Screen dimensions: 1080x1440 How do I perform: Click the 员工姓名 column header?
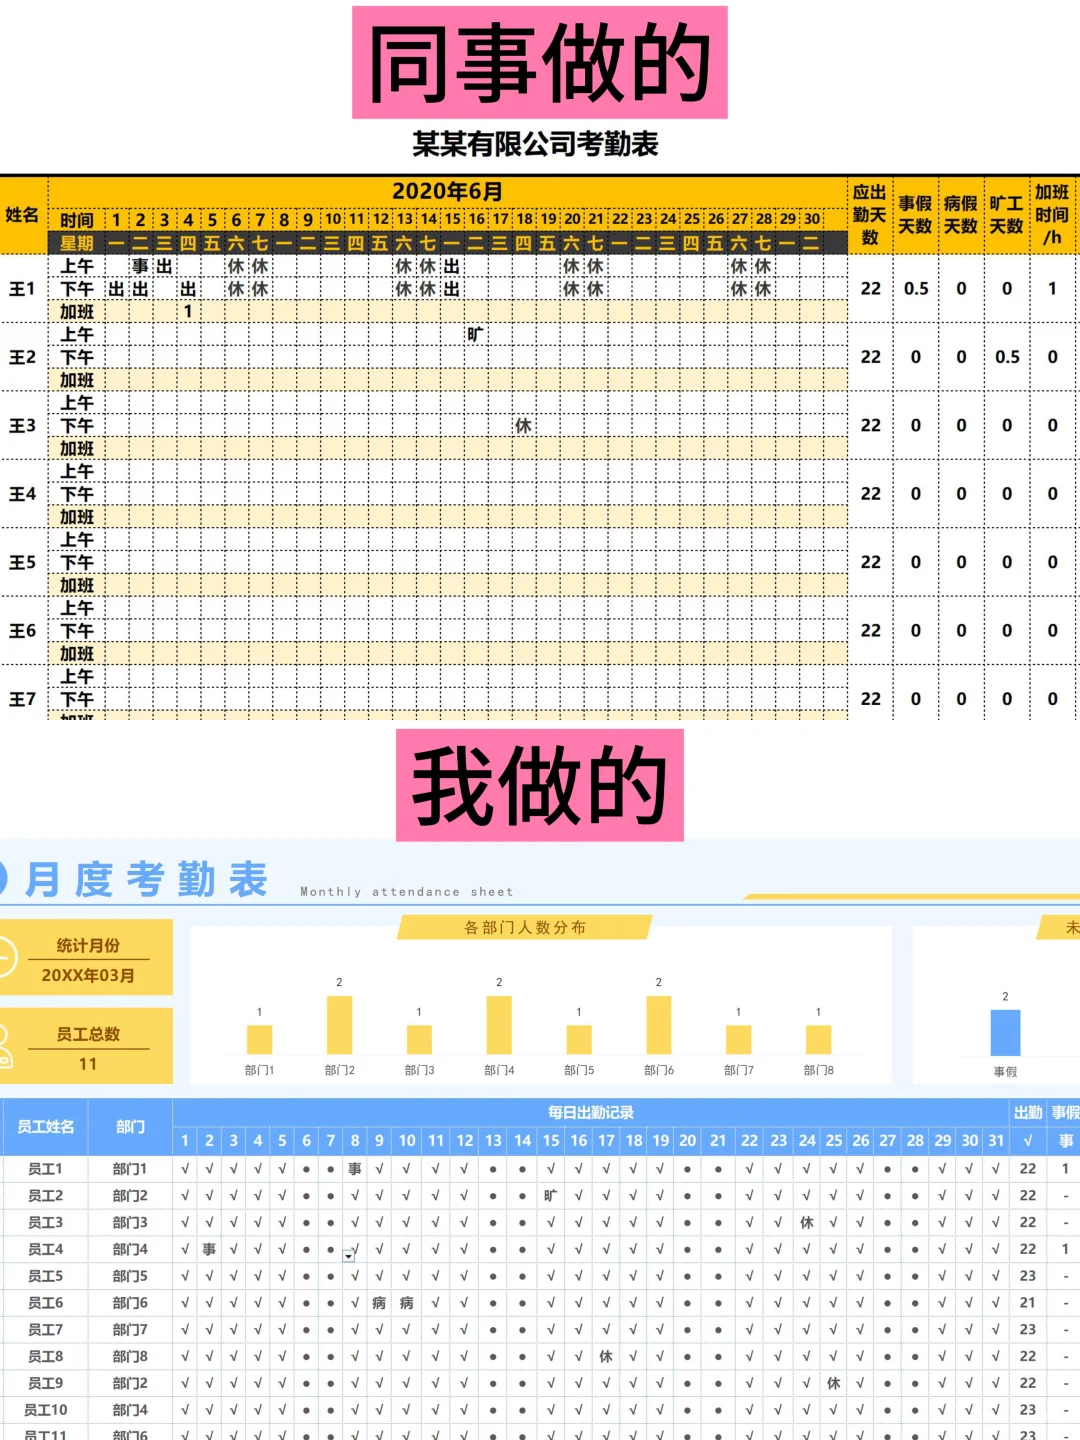(x=45, y=1125)
